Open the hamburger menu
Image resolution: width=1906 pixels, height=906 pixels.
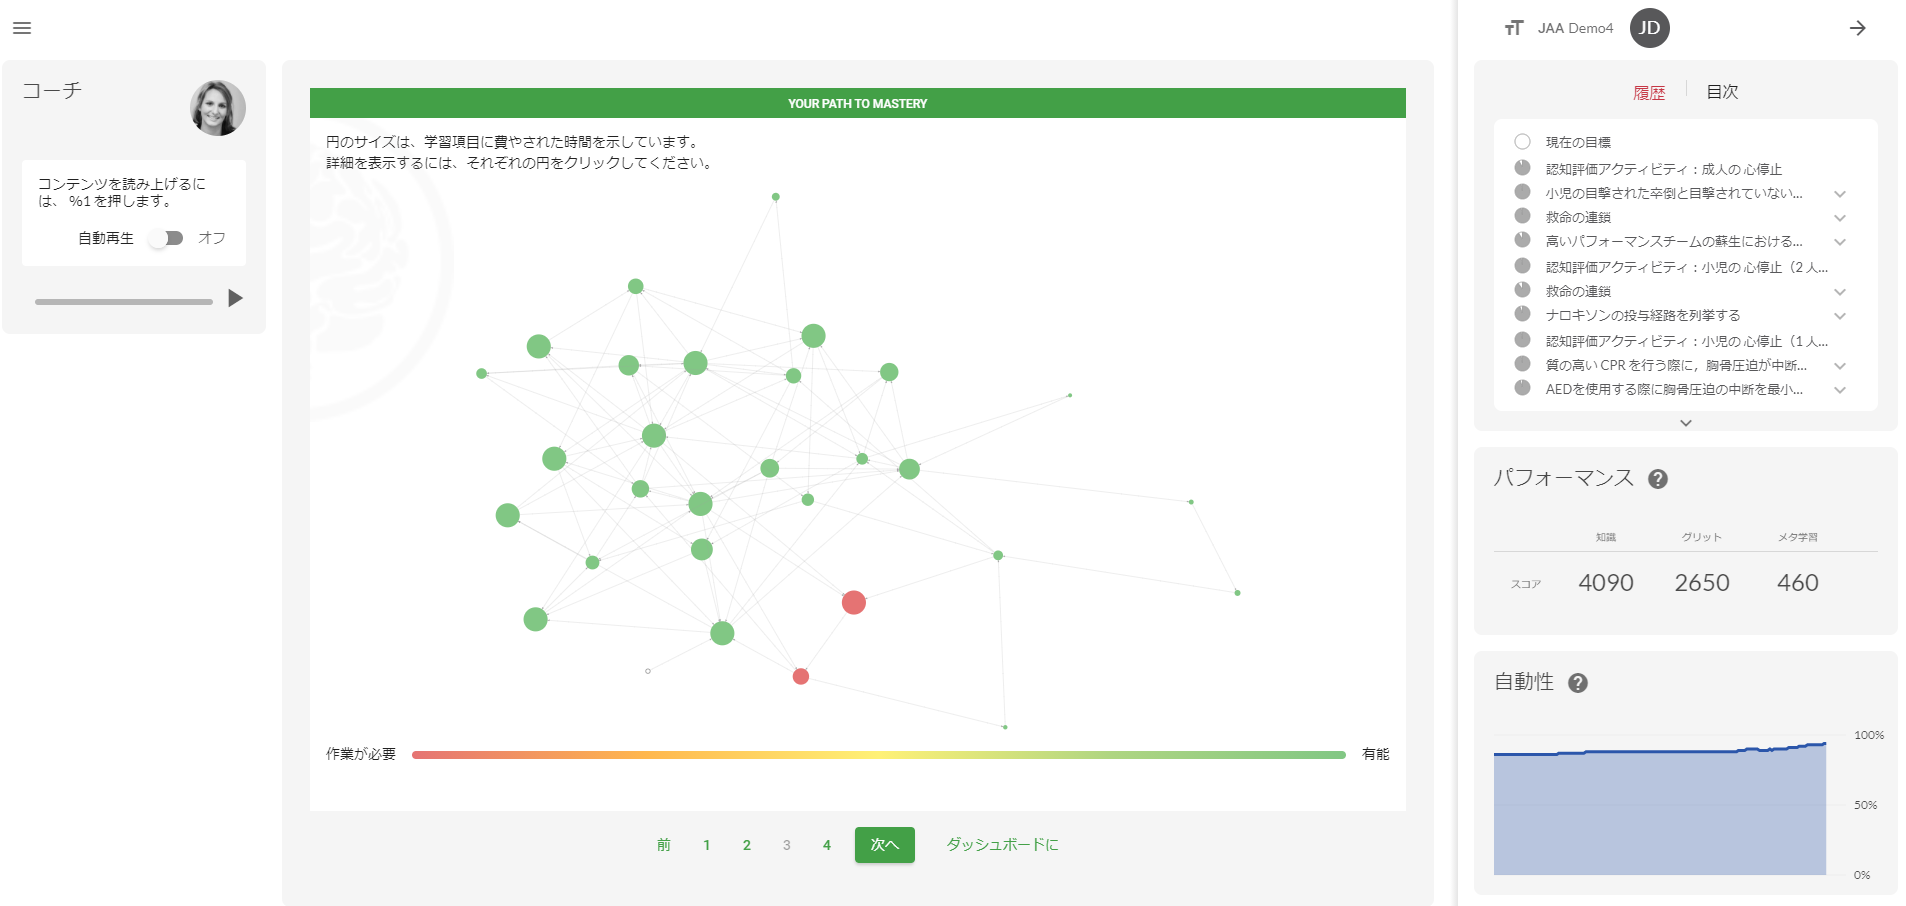pos(22,28)
